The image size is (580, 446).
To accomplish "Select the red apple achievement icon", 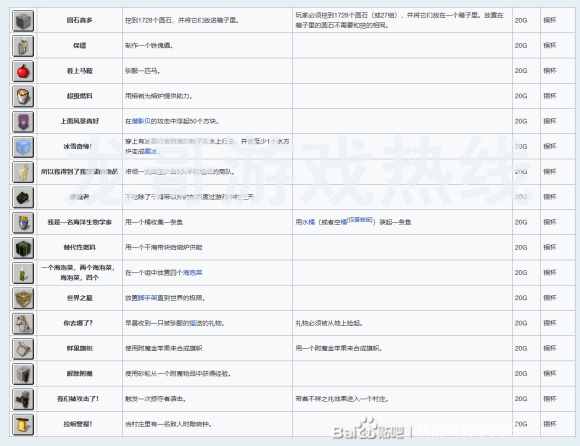I will (23, 71).
